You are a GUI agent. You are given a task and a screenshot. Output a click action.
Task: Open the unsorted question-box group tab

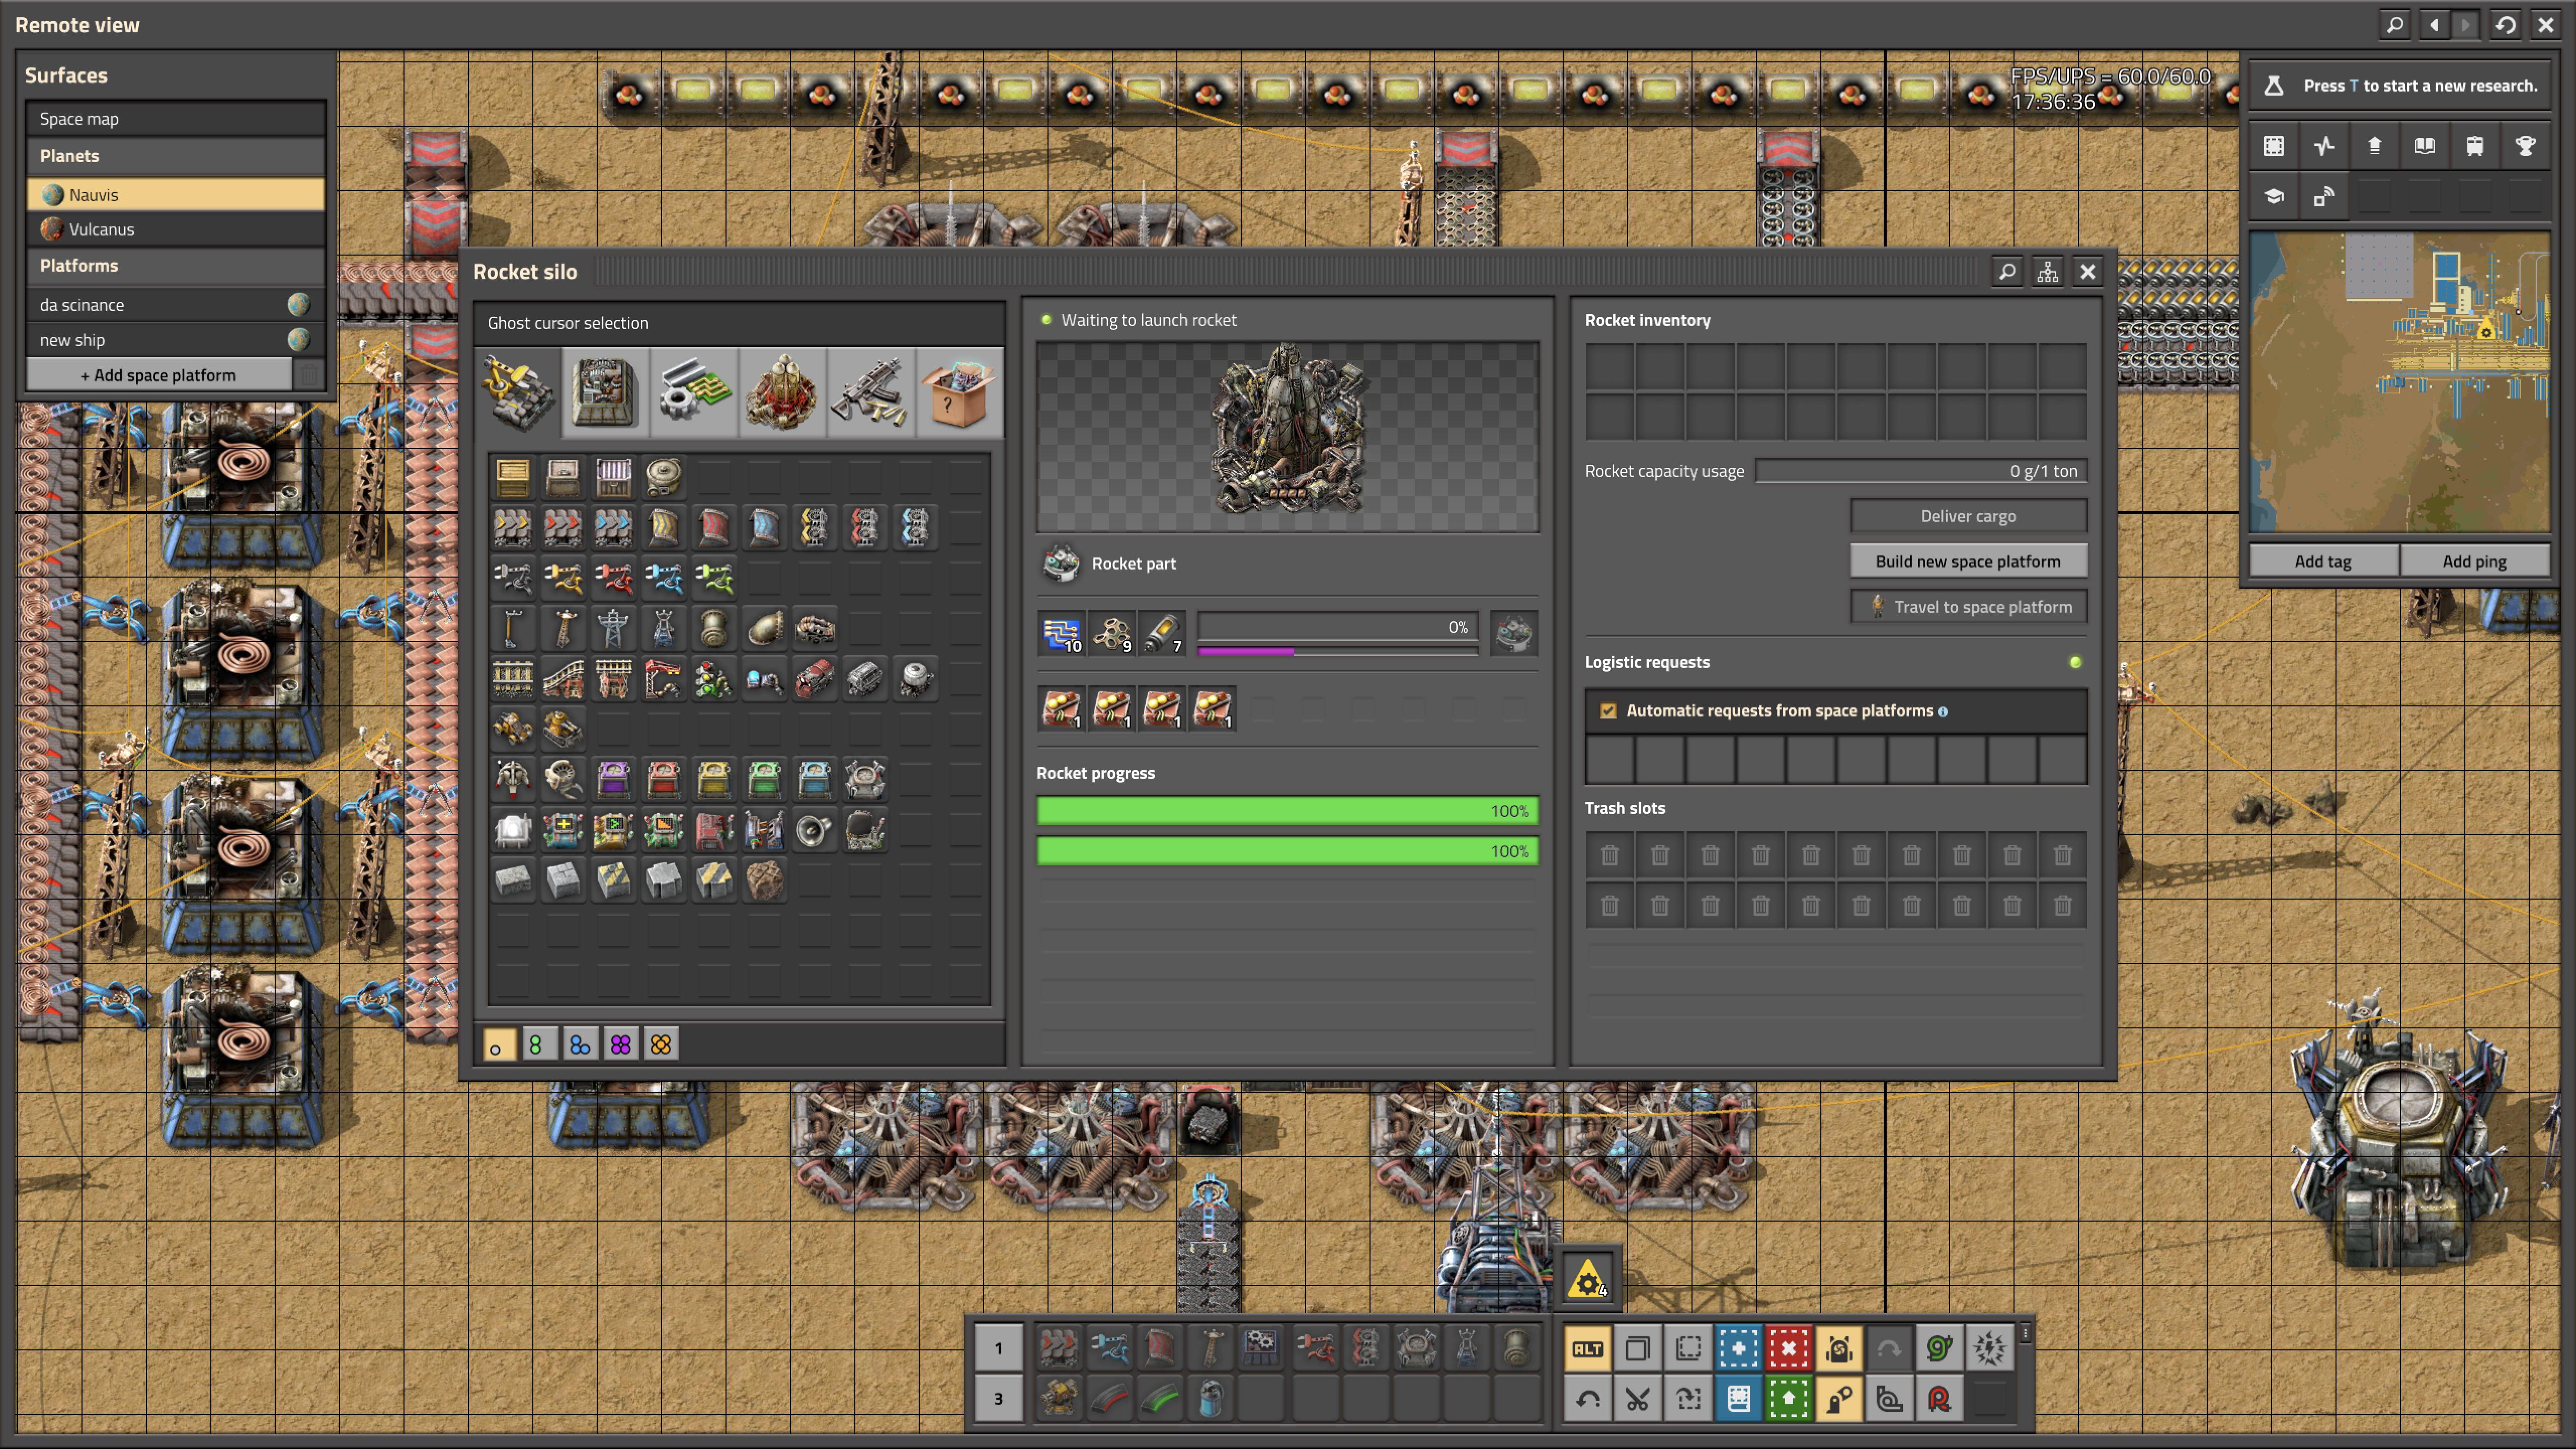coord(959,392)
